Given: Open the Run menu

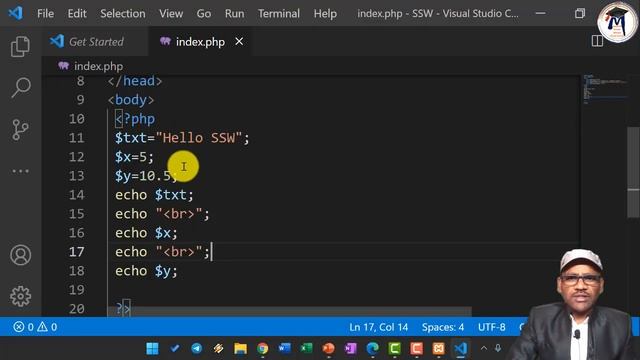Looking at the screenshot, I should 234,13.
